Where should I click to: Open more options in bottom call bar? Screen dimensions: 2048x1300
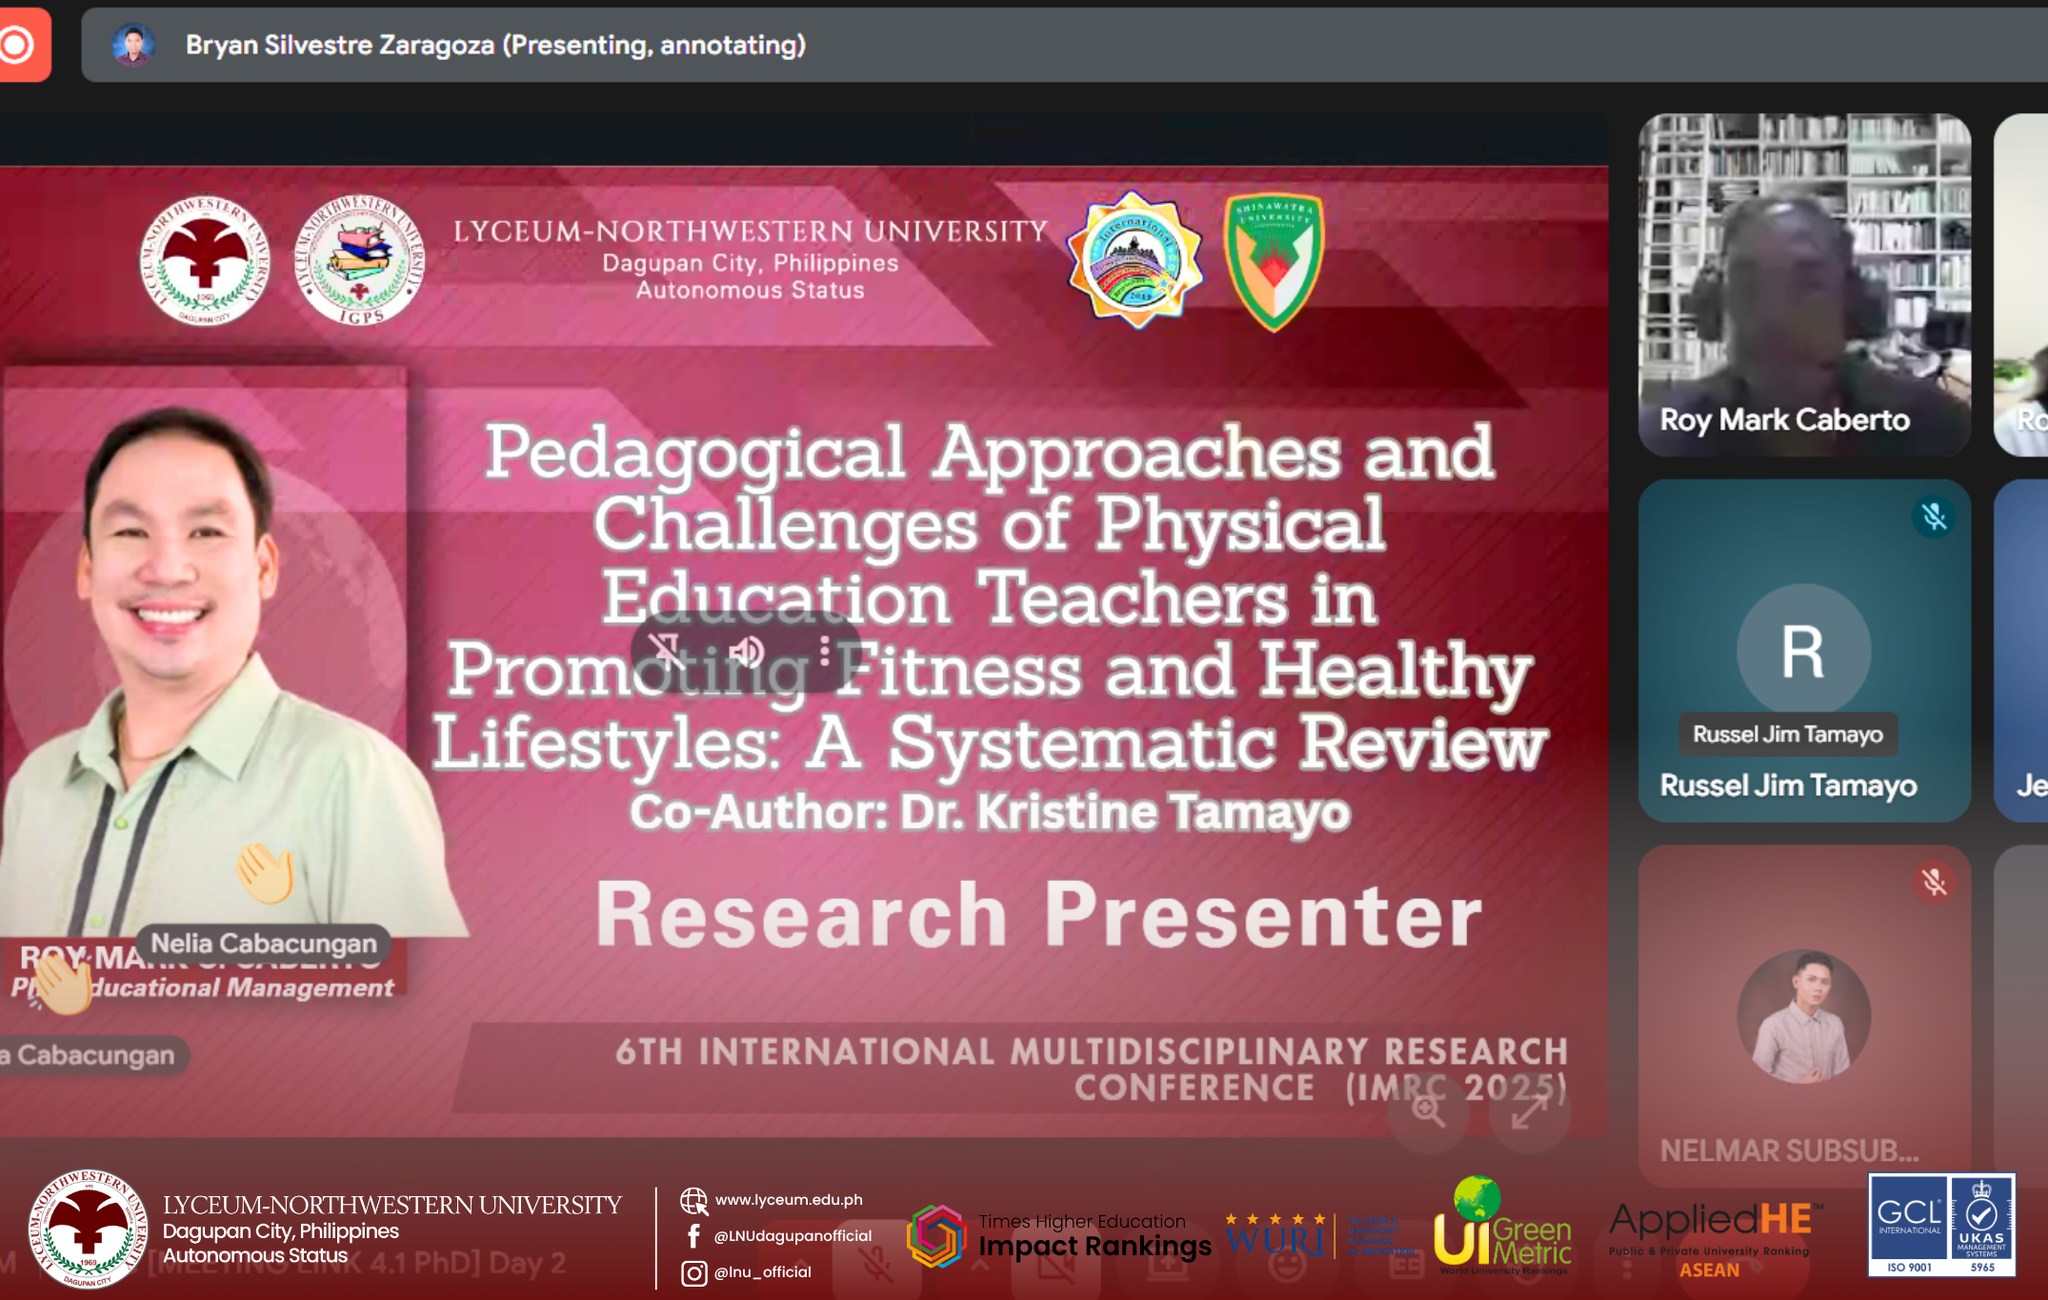[x=1627, y=1266]
